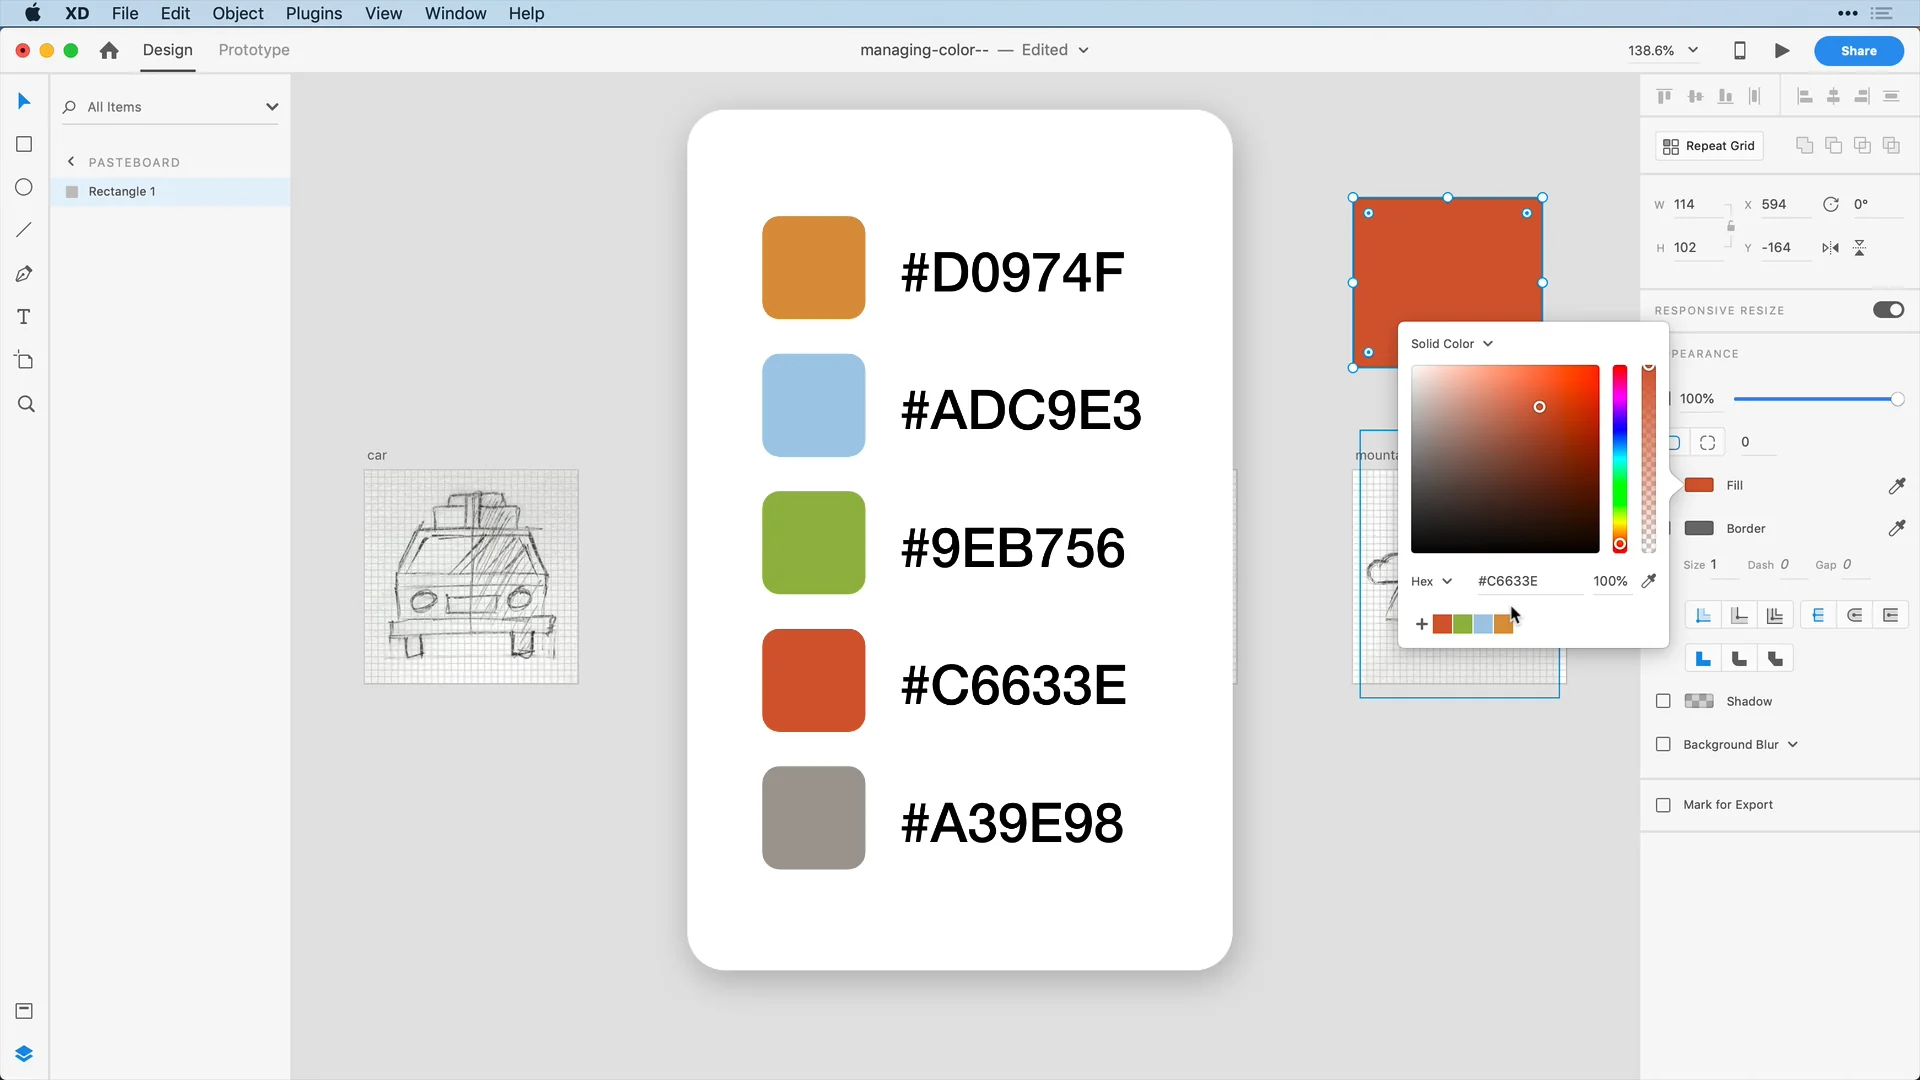Open the Plugins menu
Image resolution: width=1920 pixels, height=1080 pixels.
point(314,13)
